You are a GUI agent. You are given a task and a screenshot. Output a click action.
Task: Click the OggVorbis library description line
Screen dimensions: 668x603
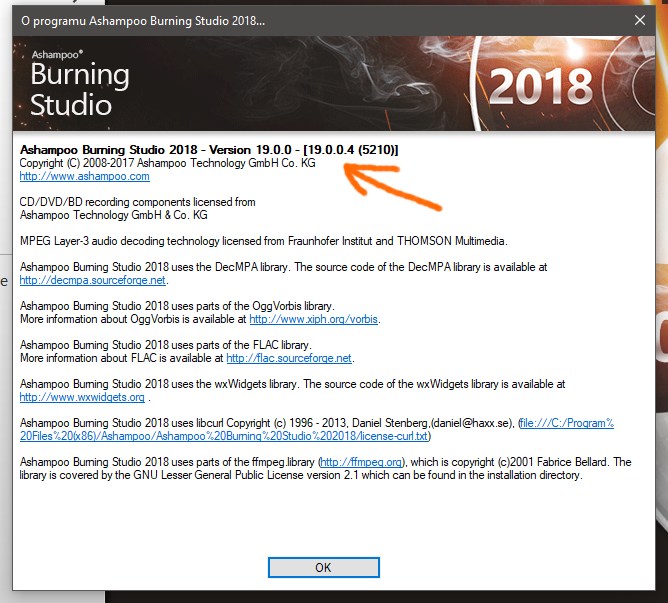click(x=177, y=306)
